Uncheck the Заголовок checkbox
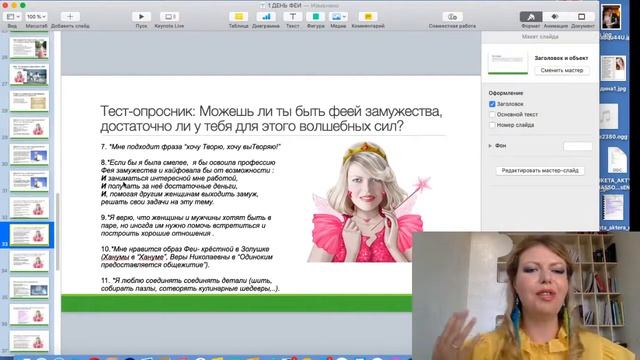 pos(492,104)
